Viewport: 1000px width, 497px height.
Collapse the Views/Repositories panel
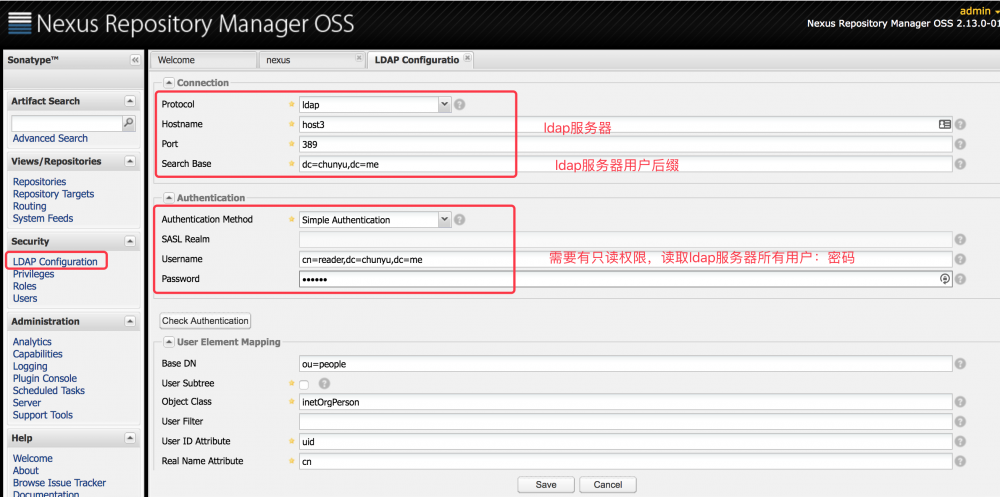[x=130, y=161]
